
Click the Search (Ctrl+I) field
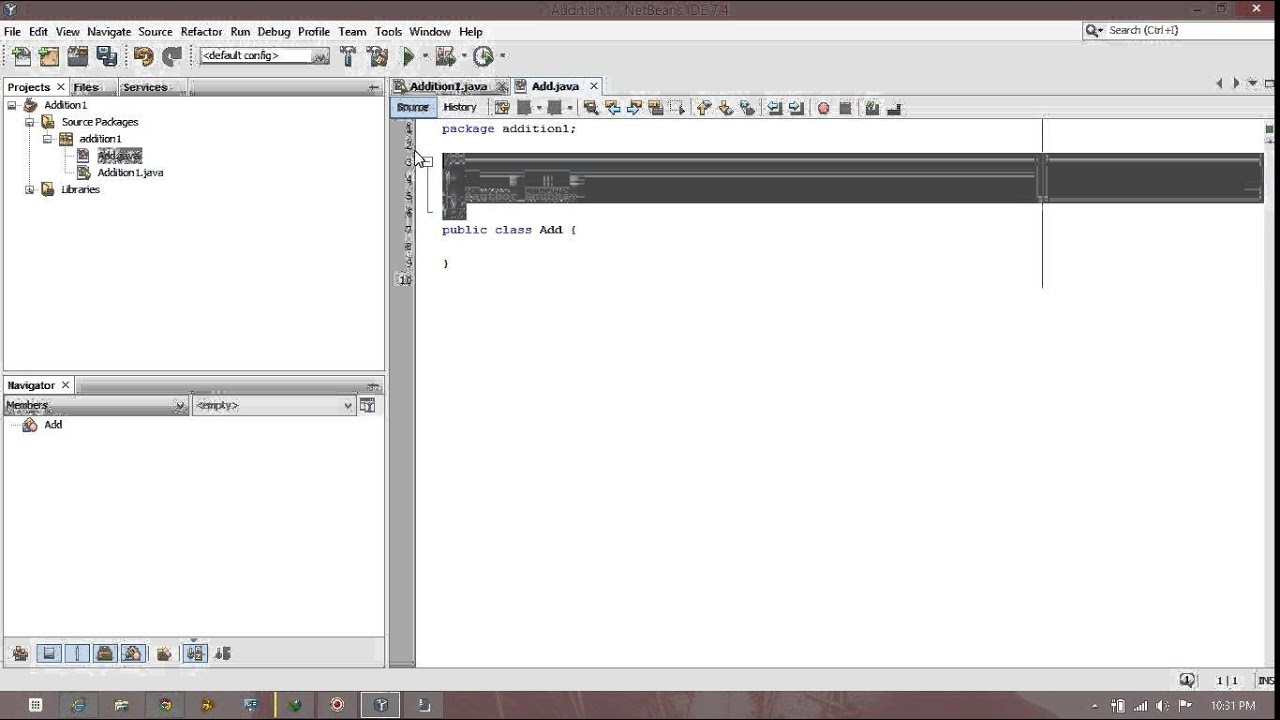1178,31
